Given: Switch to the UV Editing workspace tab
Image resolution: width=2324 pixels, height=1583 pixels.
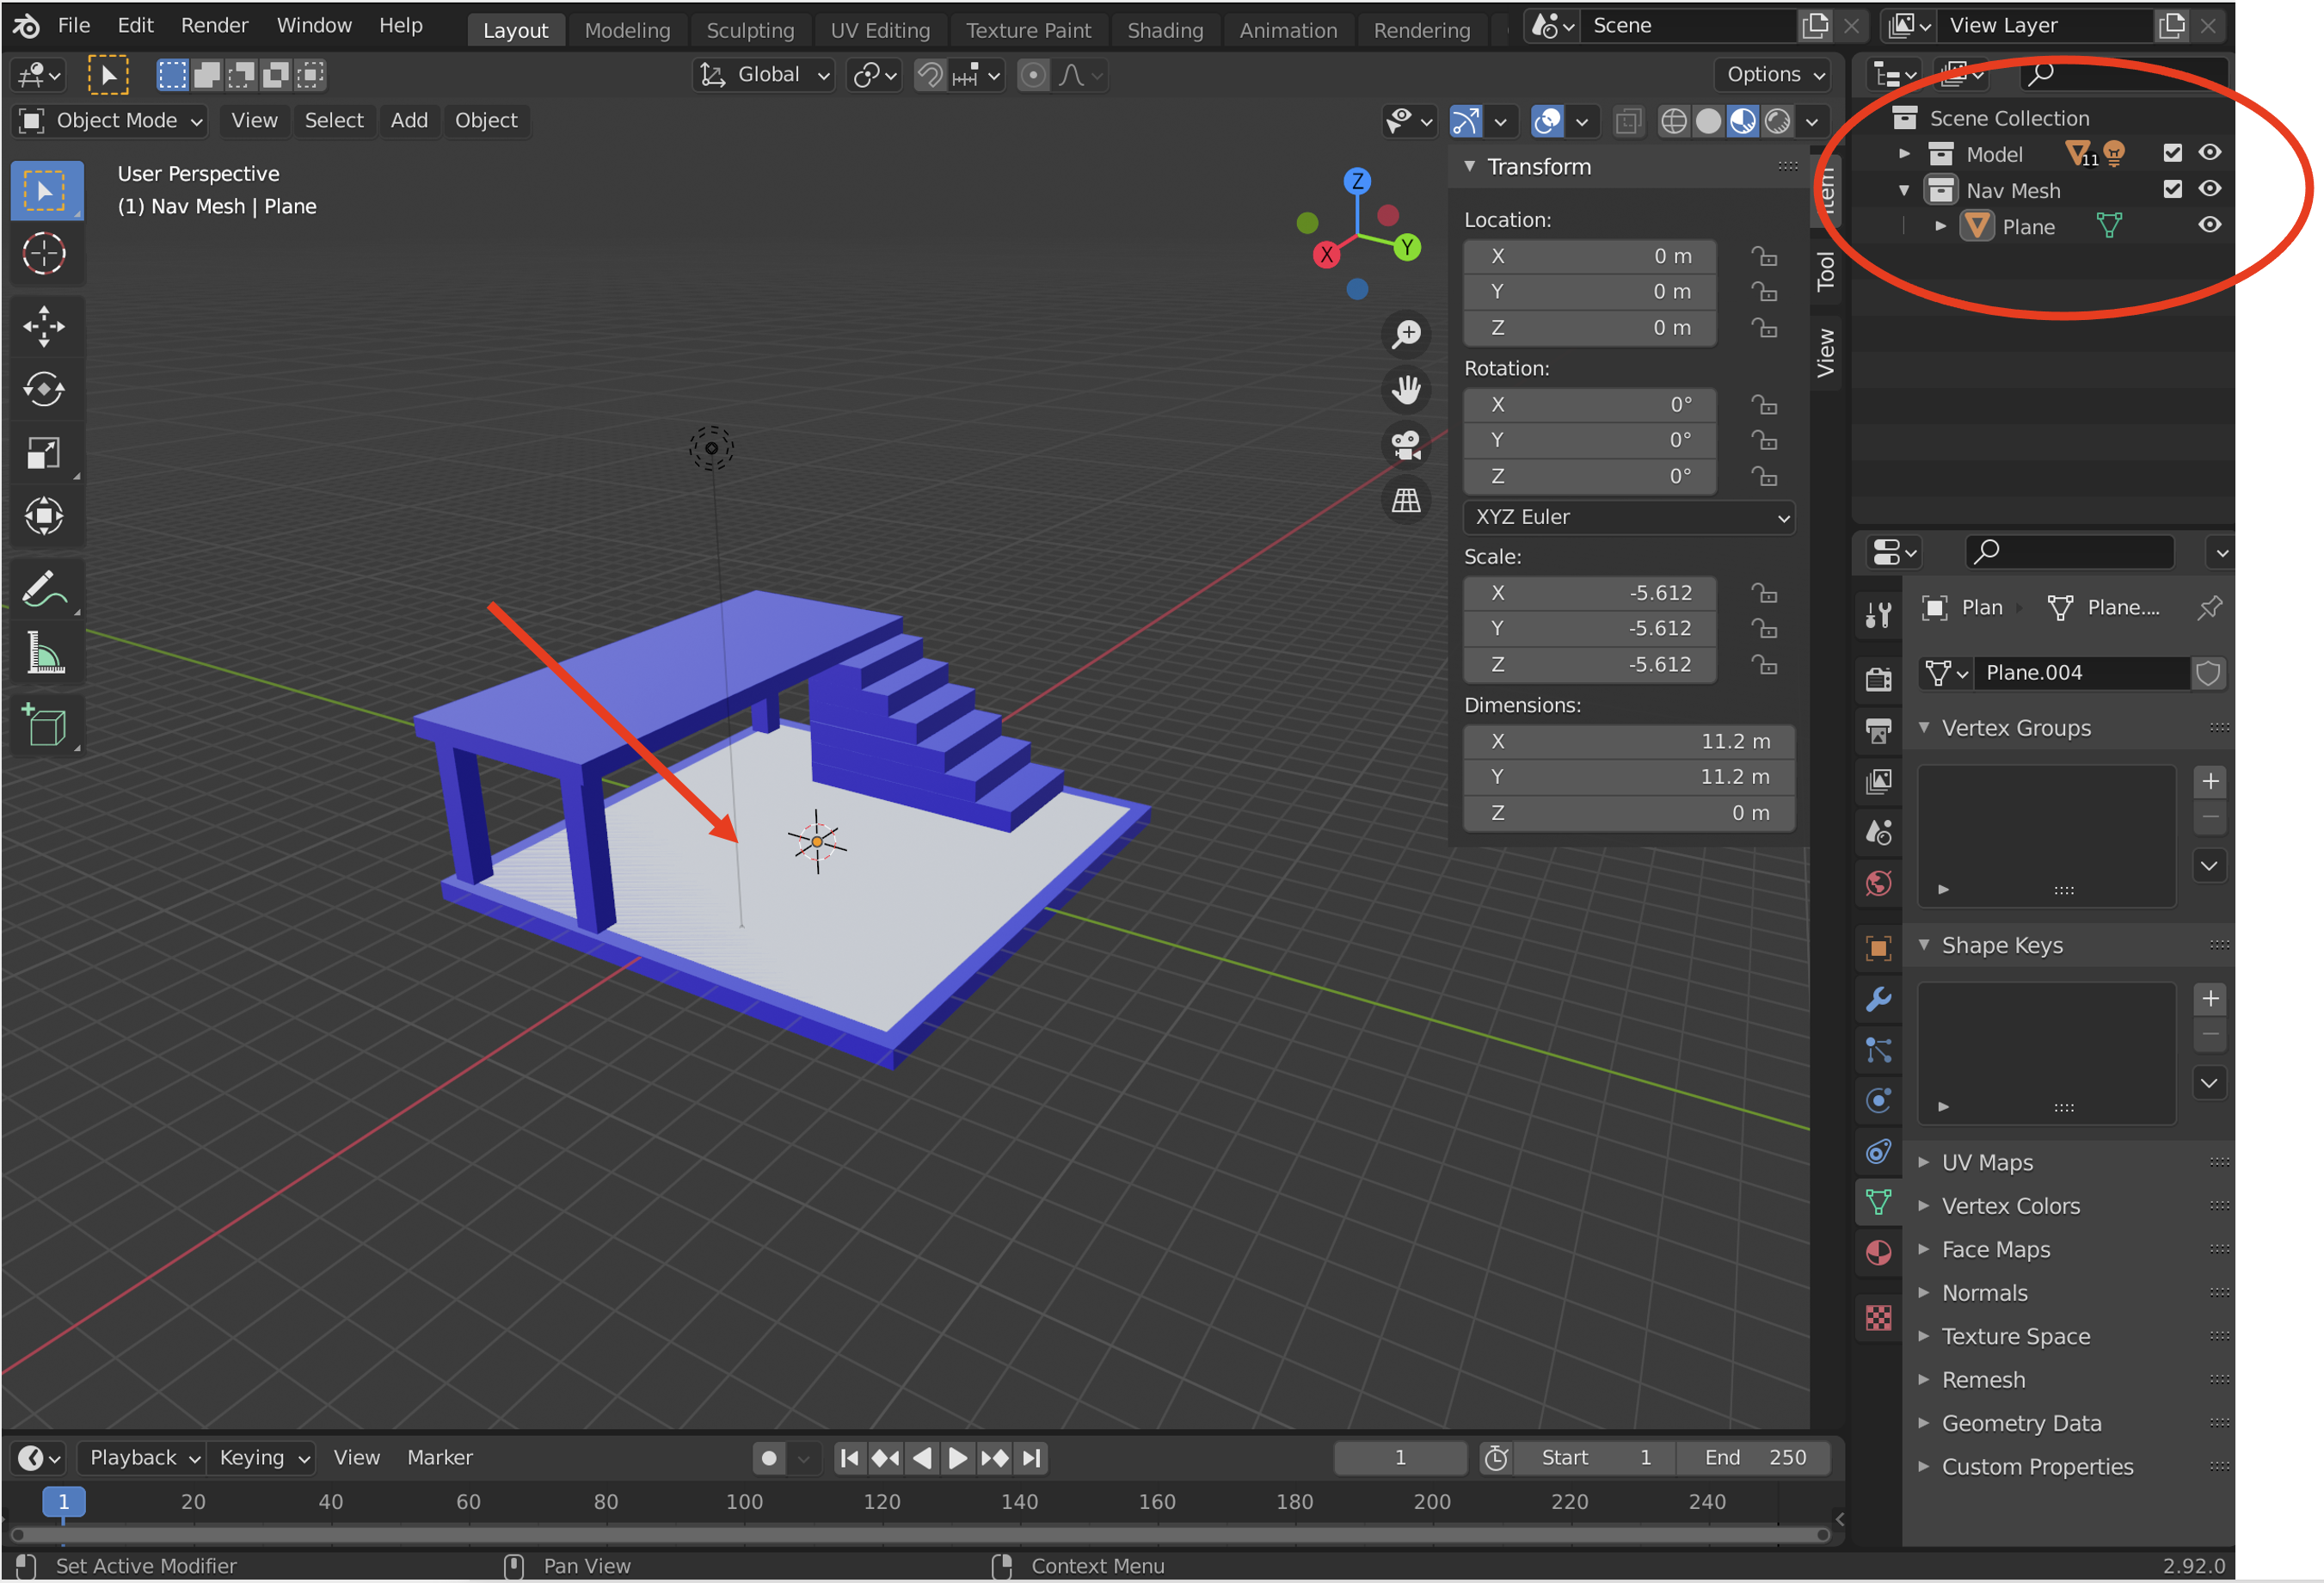Looking at the screenshot, I should point(880,30).
